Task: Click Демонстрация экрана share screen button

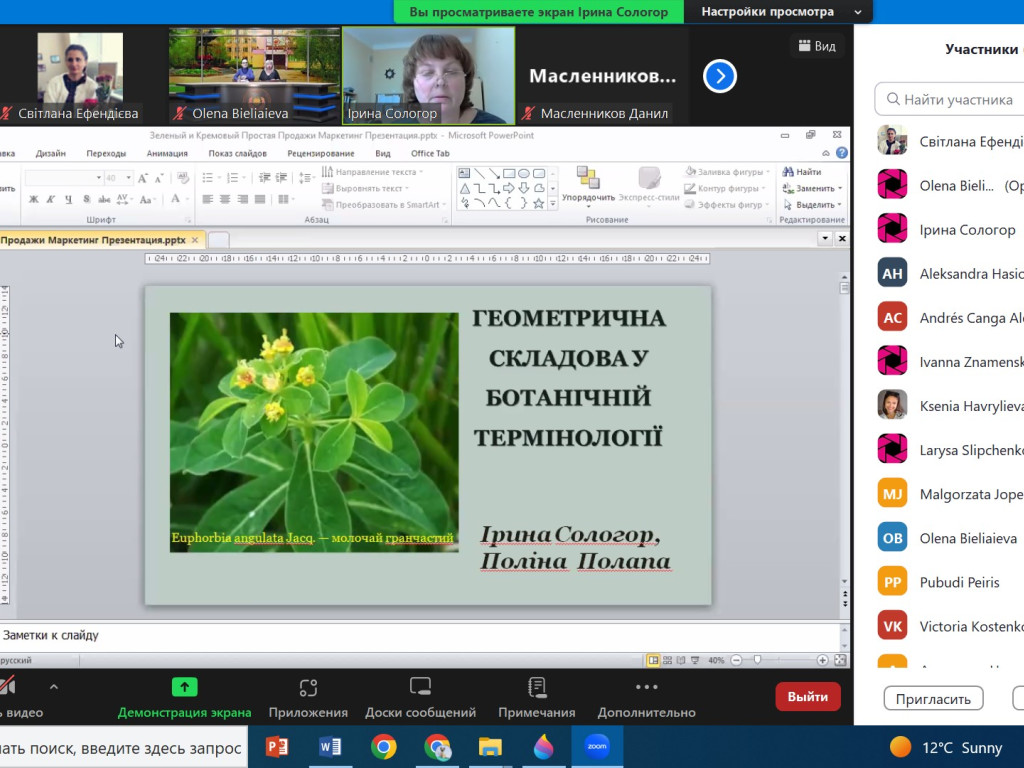Action: point(184,697)
